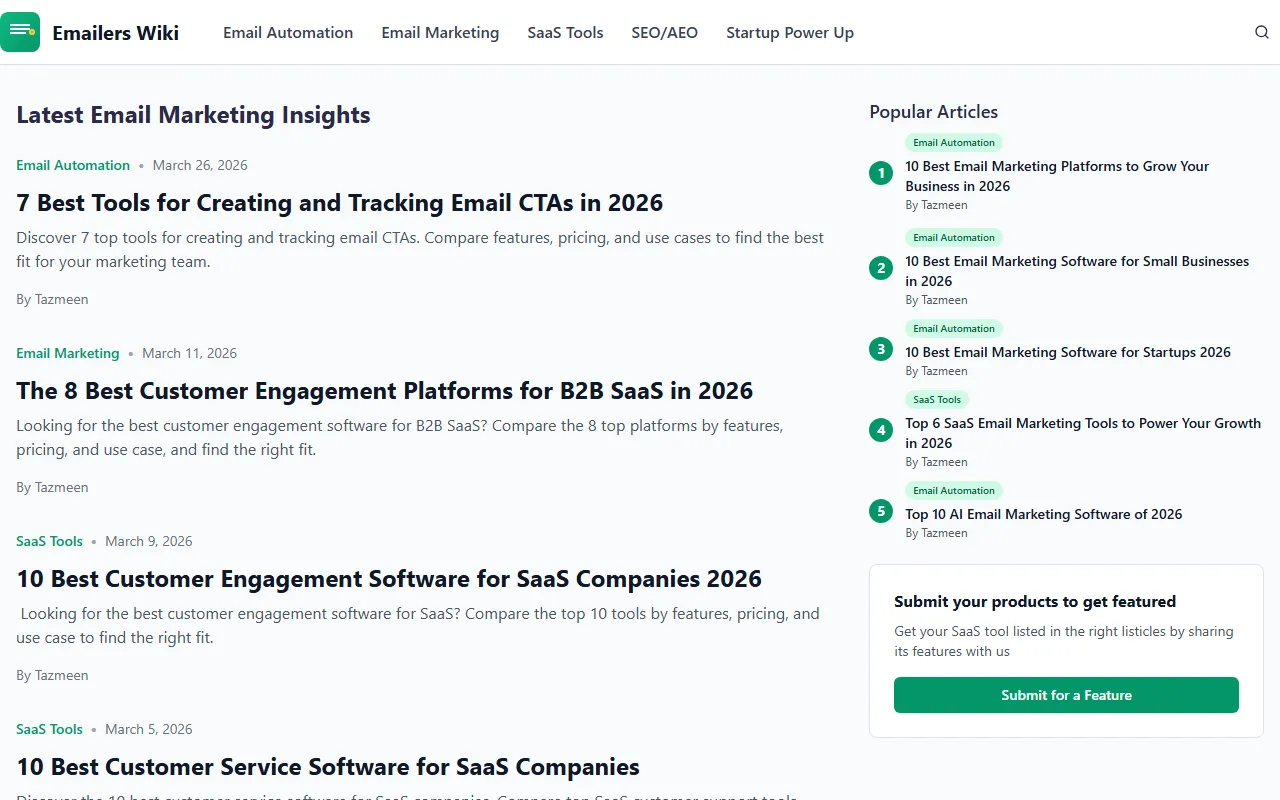Open the 7 Best Tools Email CTAs article
1280x800 pixels.
(x=339, y=203)
